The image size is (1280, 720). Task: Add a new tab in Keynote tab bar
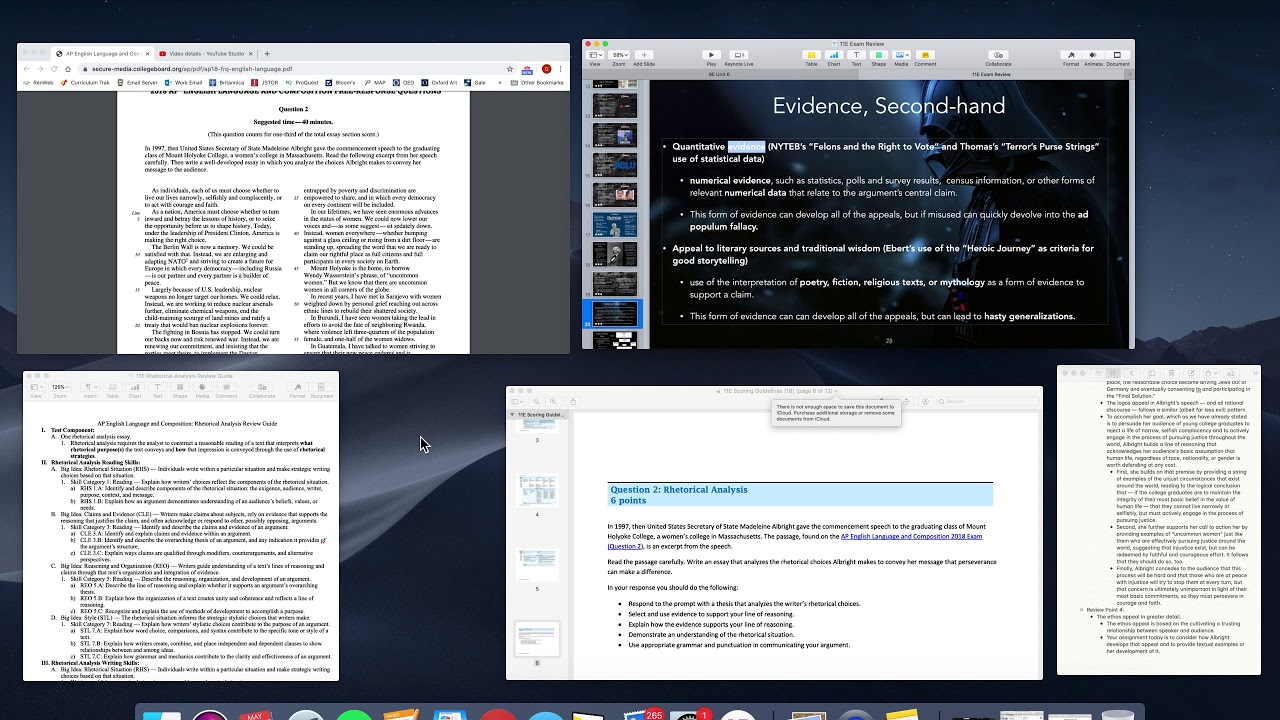click(x=1130, y=74)
